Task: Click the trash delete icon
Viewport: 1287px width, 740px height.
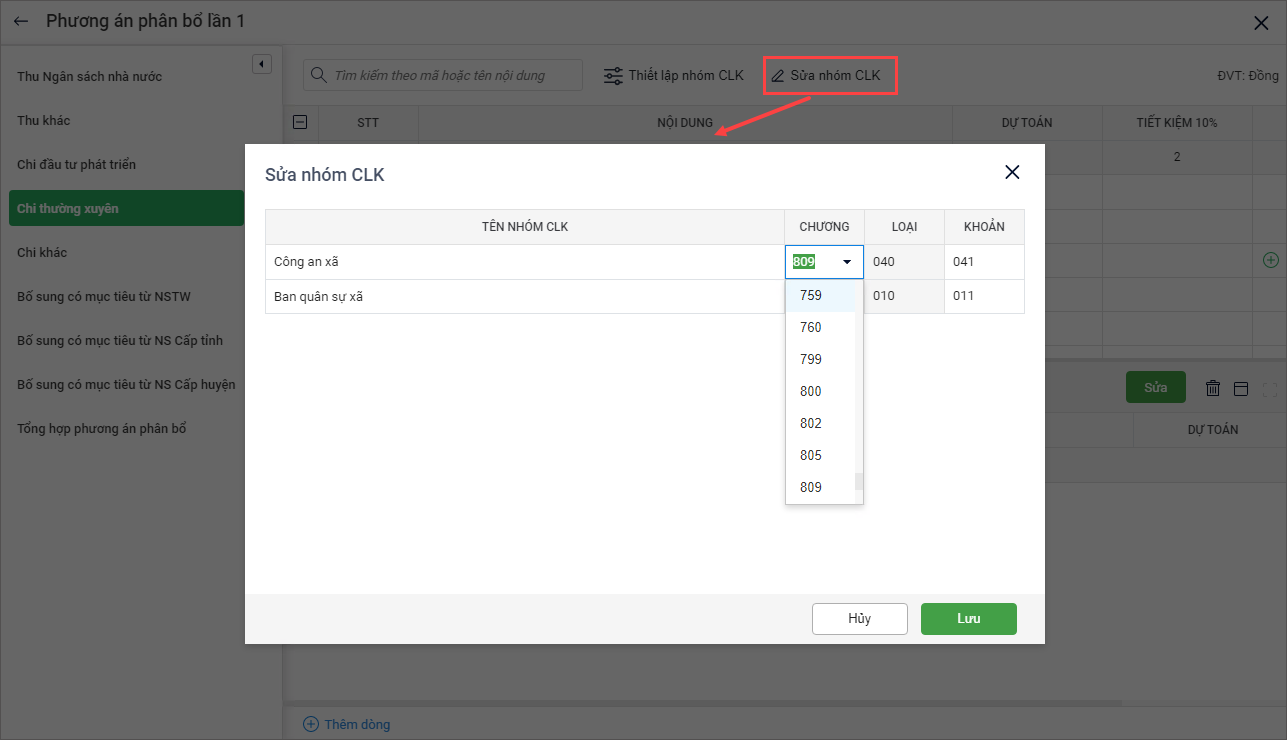Action: click(1213, 388)
